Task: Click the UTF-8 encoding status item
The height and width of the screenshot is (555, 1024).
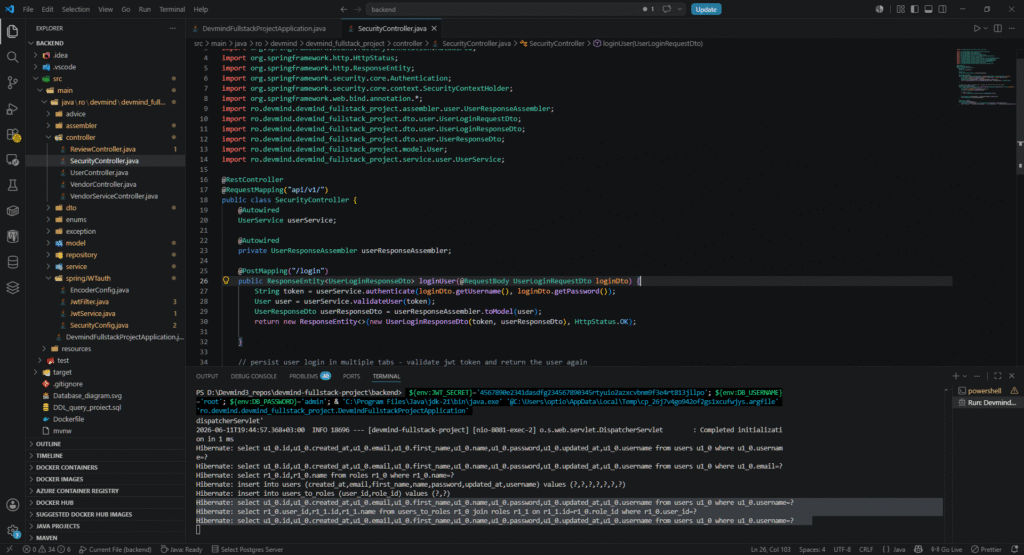Action: click(x=842, y=549)
